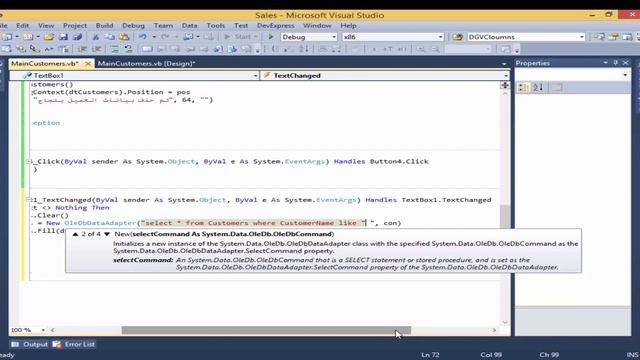Click the OleDbDataAdapter keyword in code

pos(100,223)
